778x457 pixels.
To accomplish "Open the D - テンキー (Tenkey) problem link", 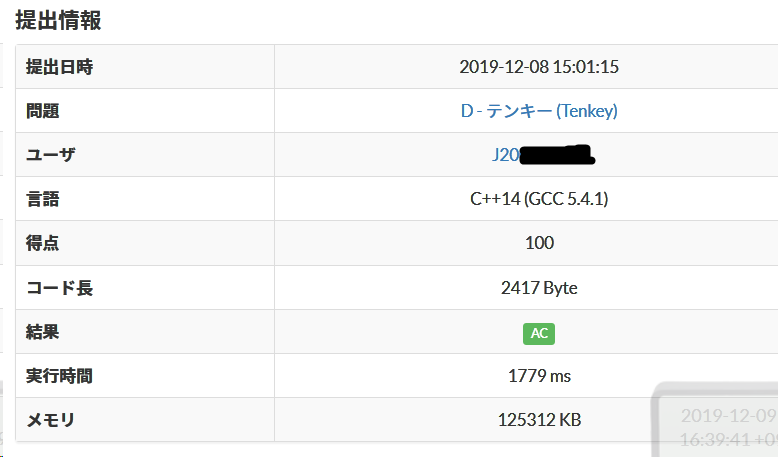I will tap(539, 111).
